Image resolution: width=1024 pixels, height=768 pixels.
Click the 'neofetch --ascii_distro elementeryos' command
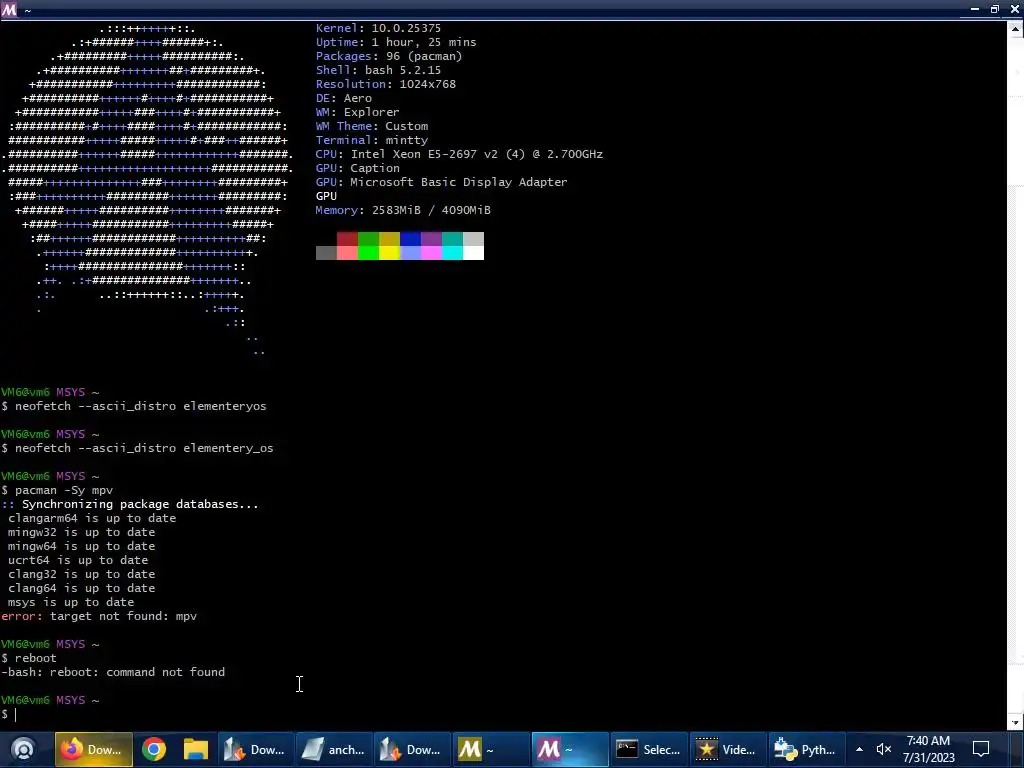click(140, 406)
